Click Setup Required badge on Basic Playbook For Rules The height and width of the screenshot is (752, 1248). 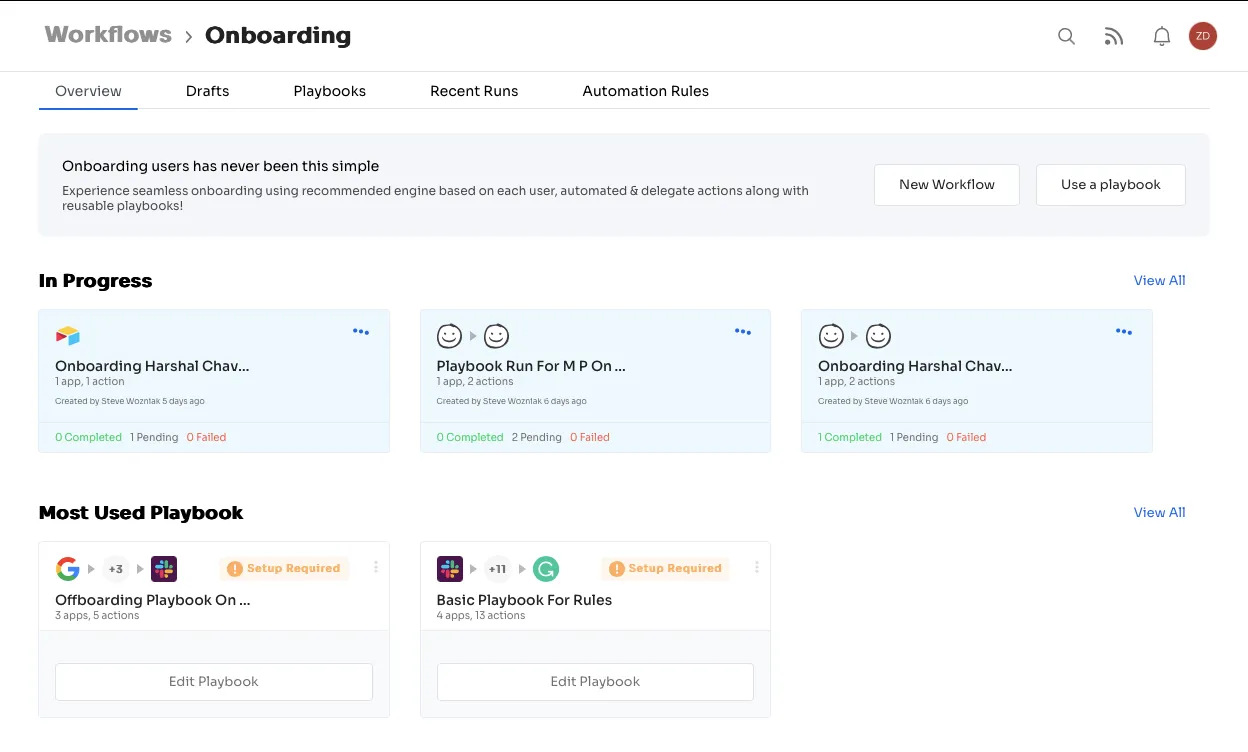pos(666,568)
